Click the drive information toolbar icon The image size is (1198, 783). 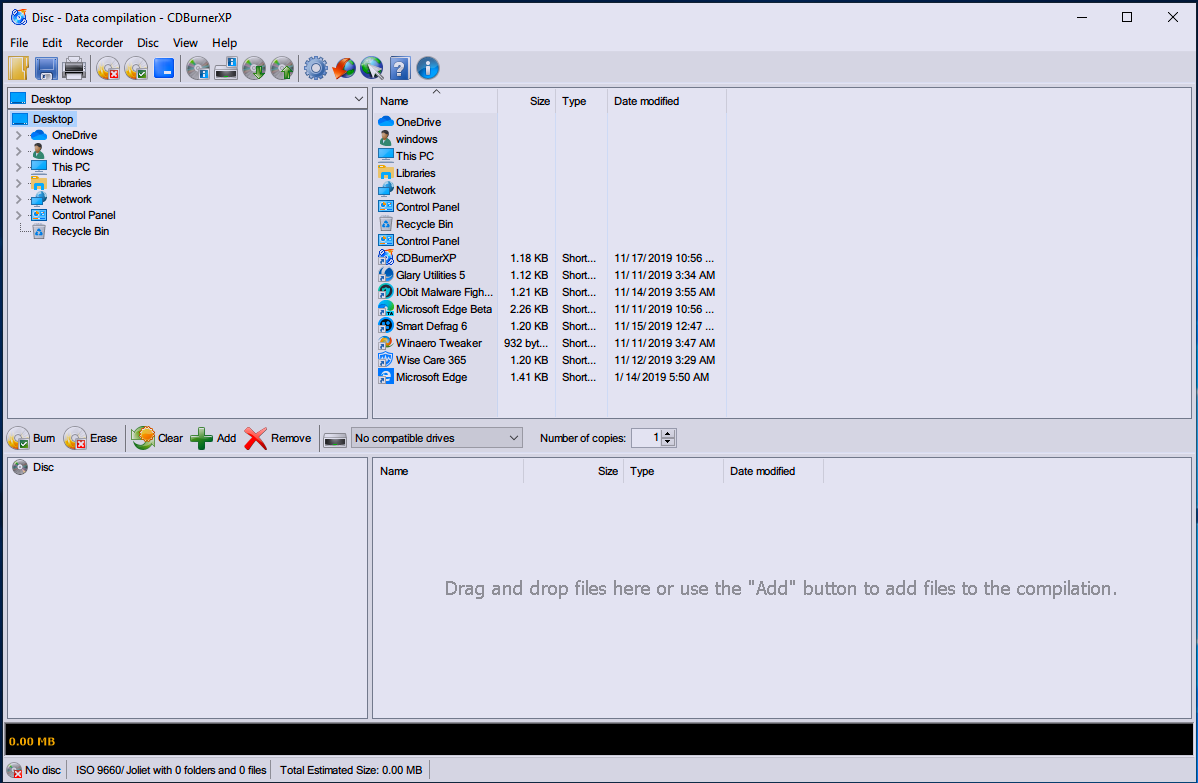[226, 69]
